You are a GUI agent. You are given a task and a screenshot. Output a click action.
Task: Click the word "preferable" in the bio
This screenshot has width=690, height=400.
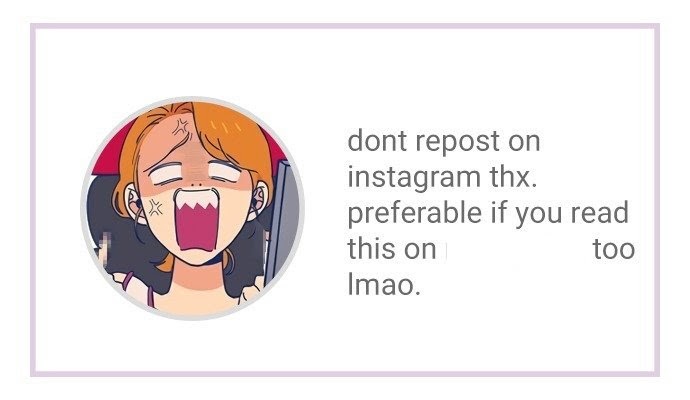415,213
